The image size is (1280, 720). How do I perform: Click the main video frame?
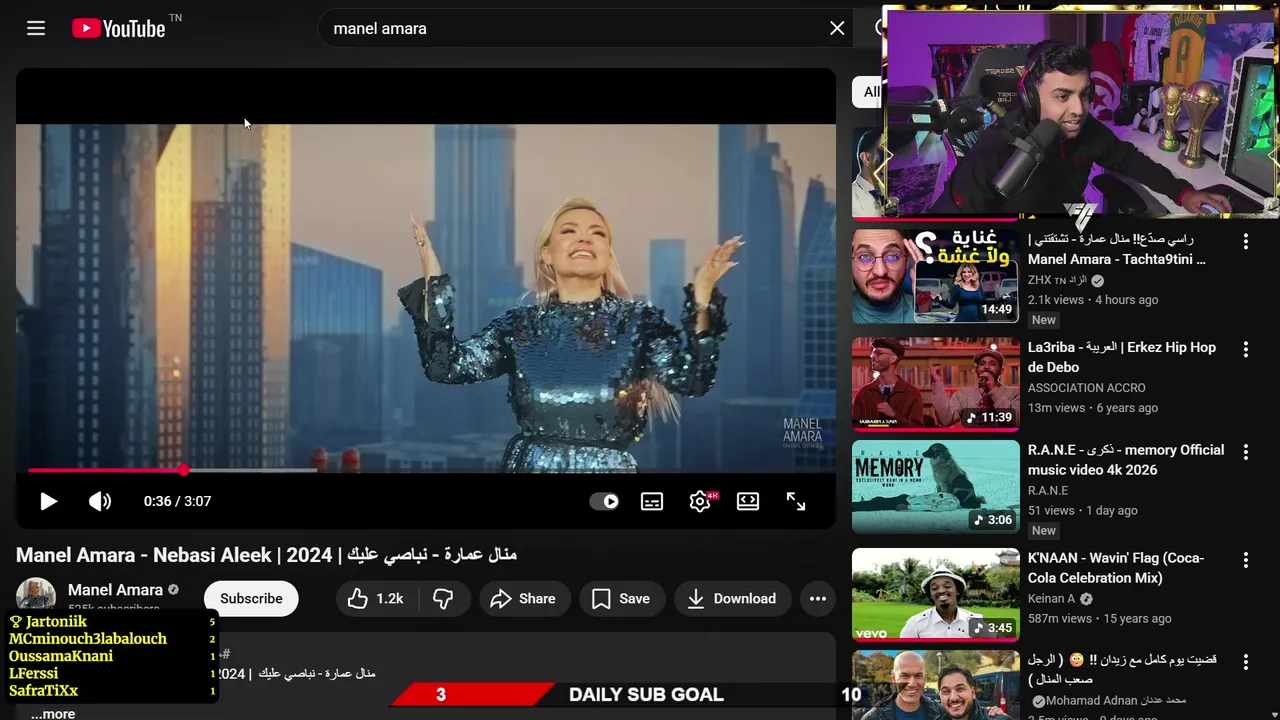click(426, 296)
